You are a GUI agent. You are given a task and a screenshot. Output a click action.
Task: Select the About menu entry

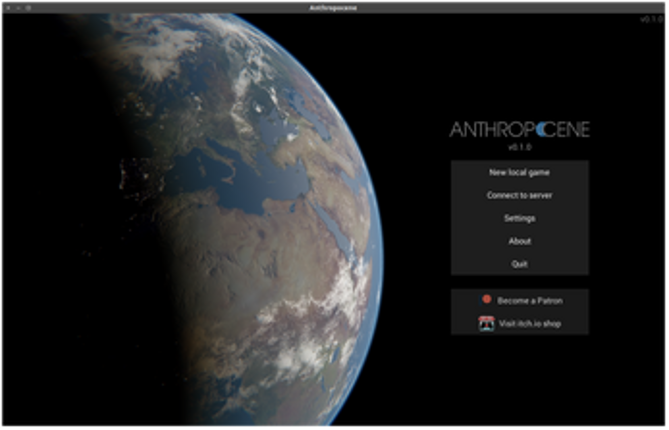(x=520, y=241)
